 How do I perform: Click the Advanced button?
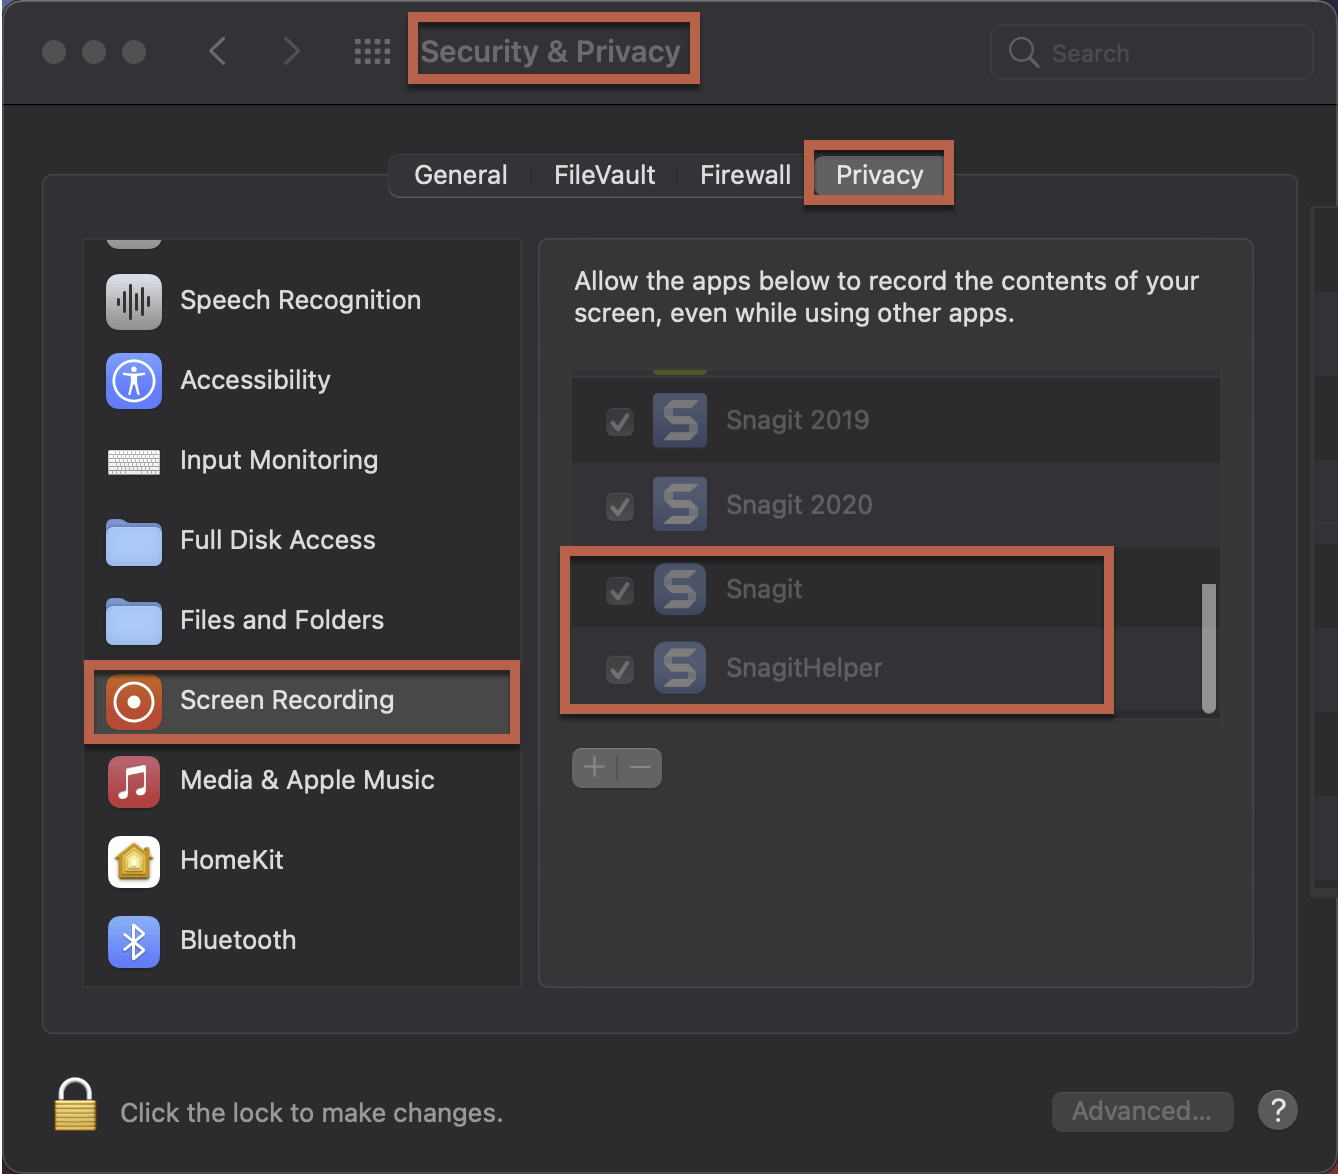pyautogui.click(x=1142, y=1110)
